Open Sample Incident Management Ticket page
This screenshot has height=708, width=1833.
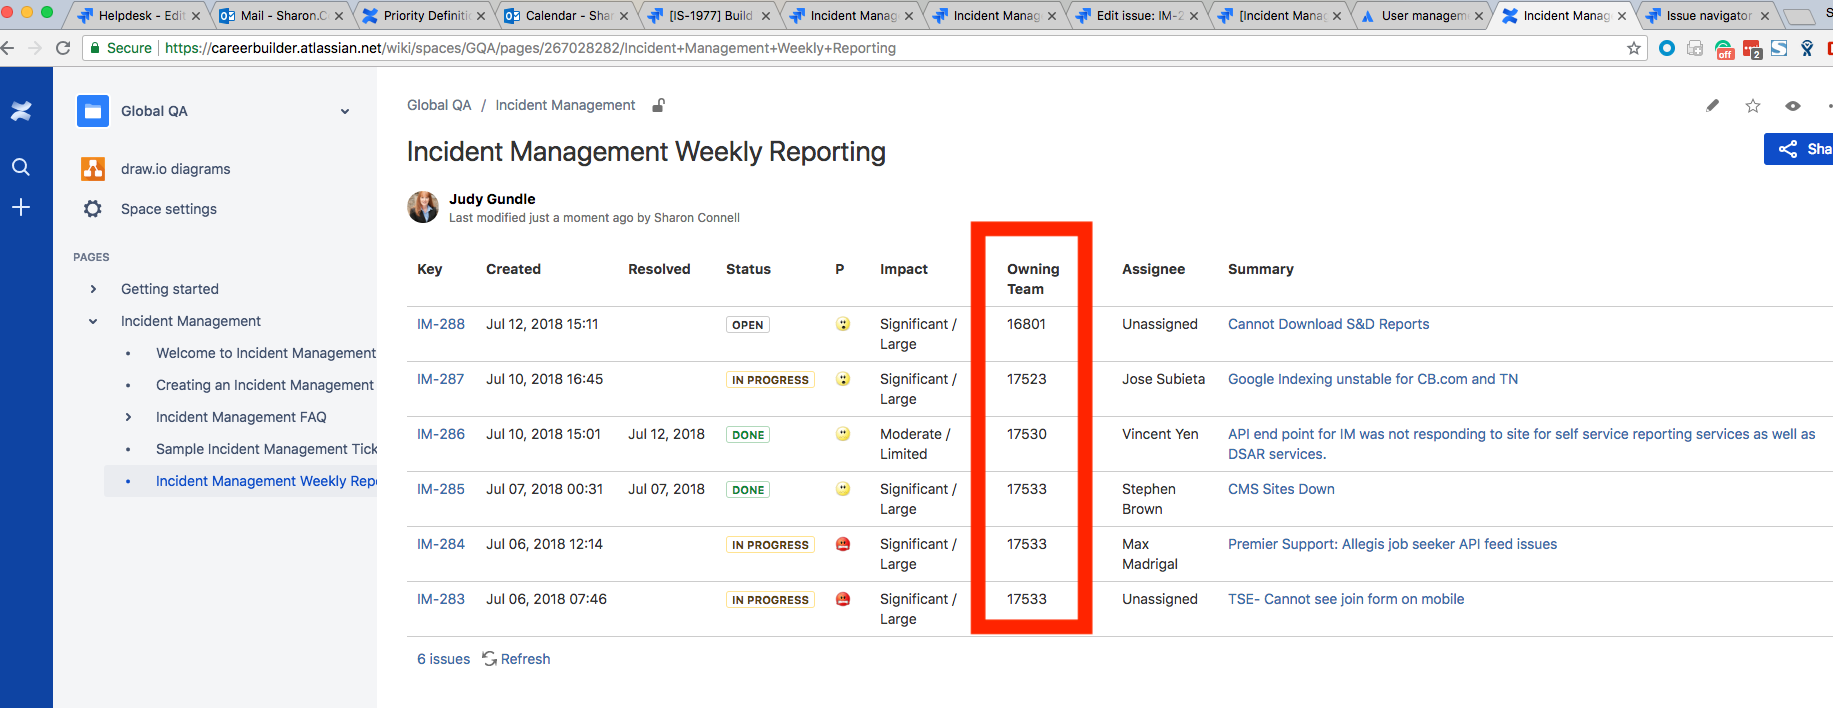[266, 449]
